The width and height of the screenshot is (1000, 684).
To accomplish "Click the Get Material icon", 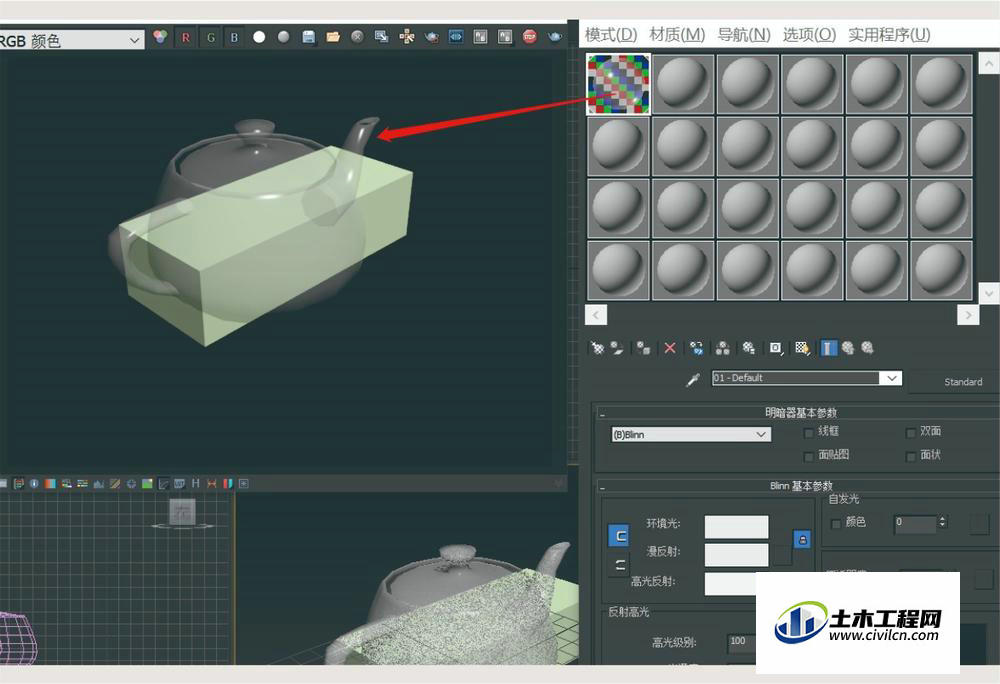I will (597, 347).
